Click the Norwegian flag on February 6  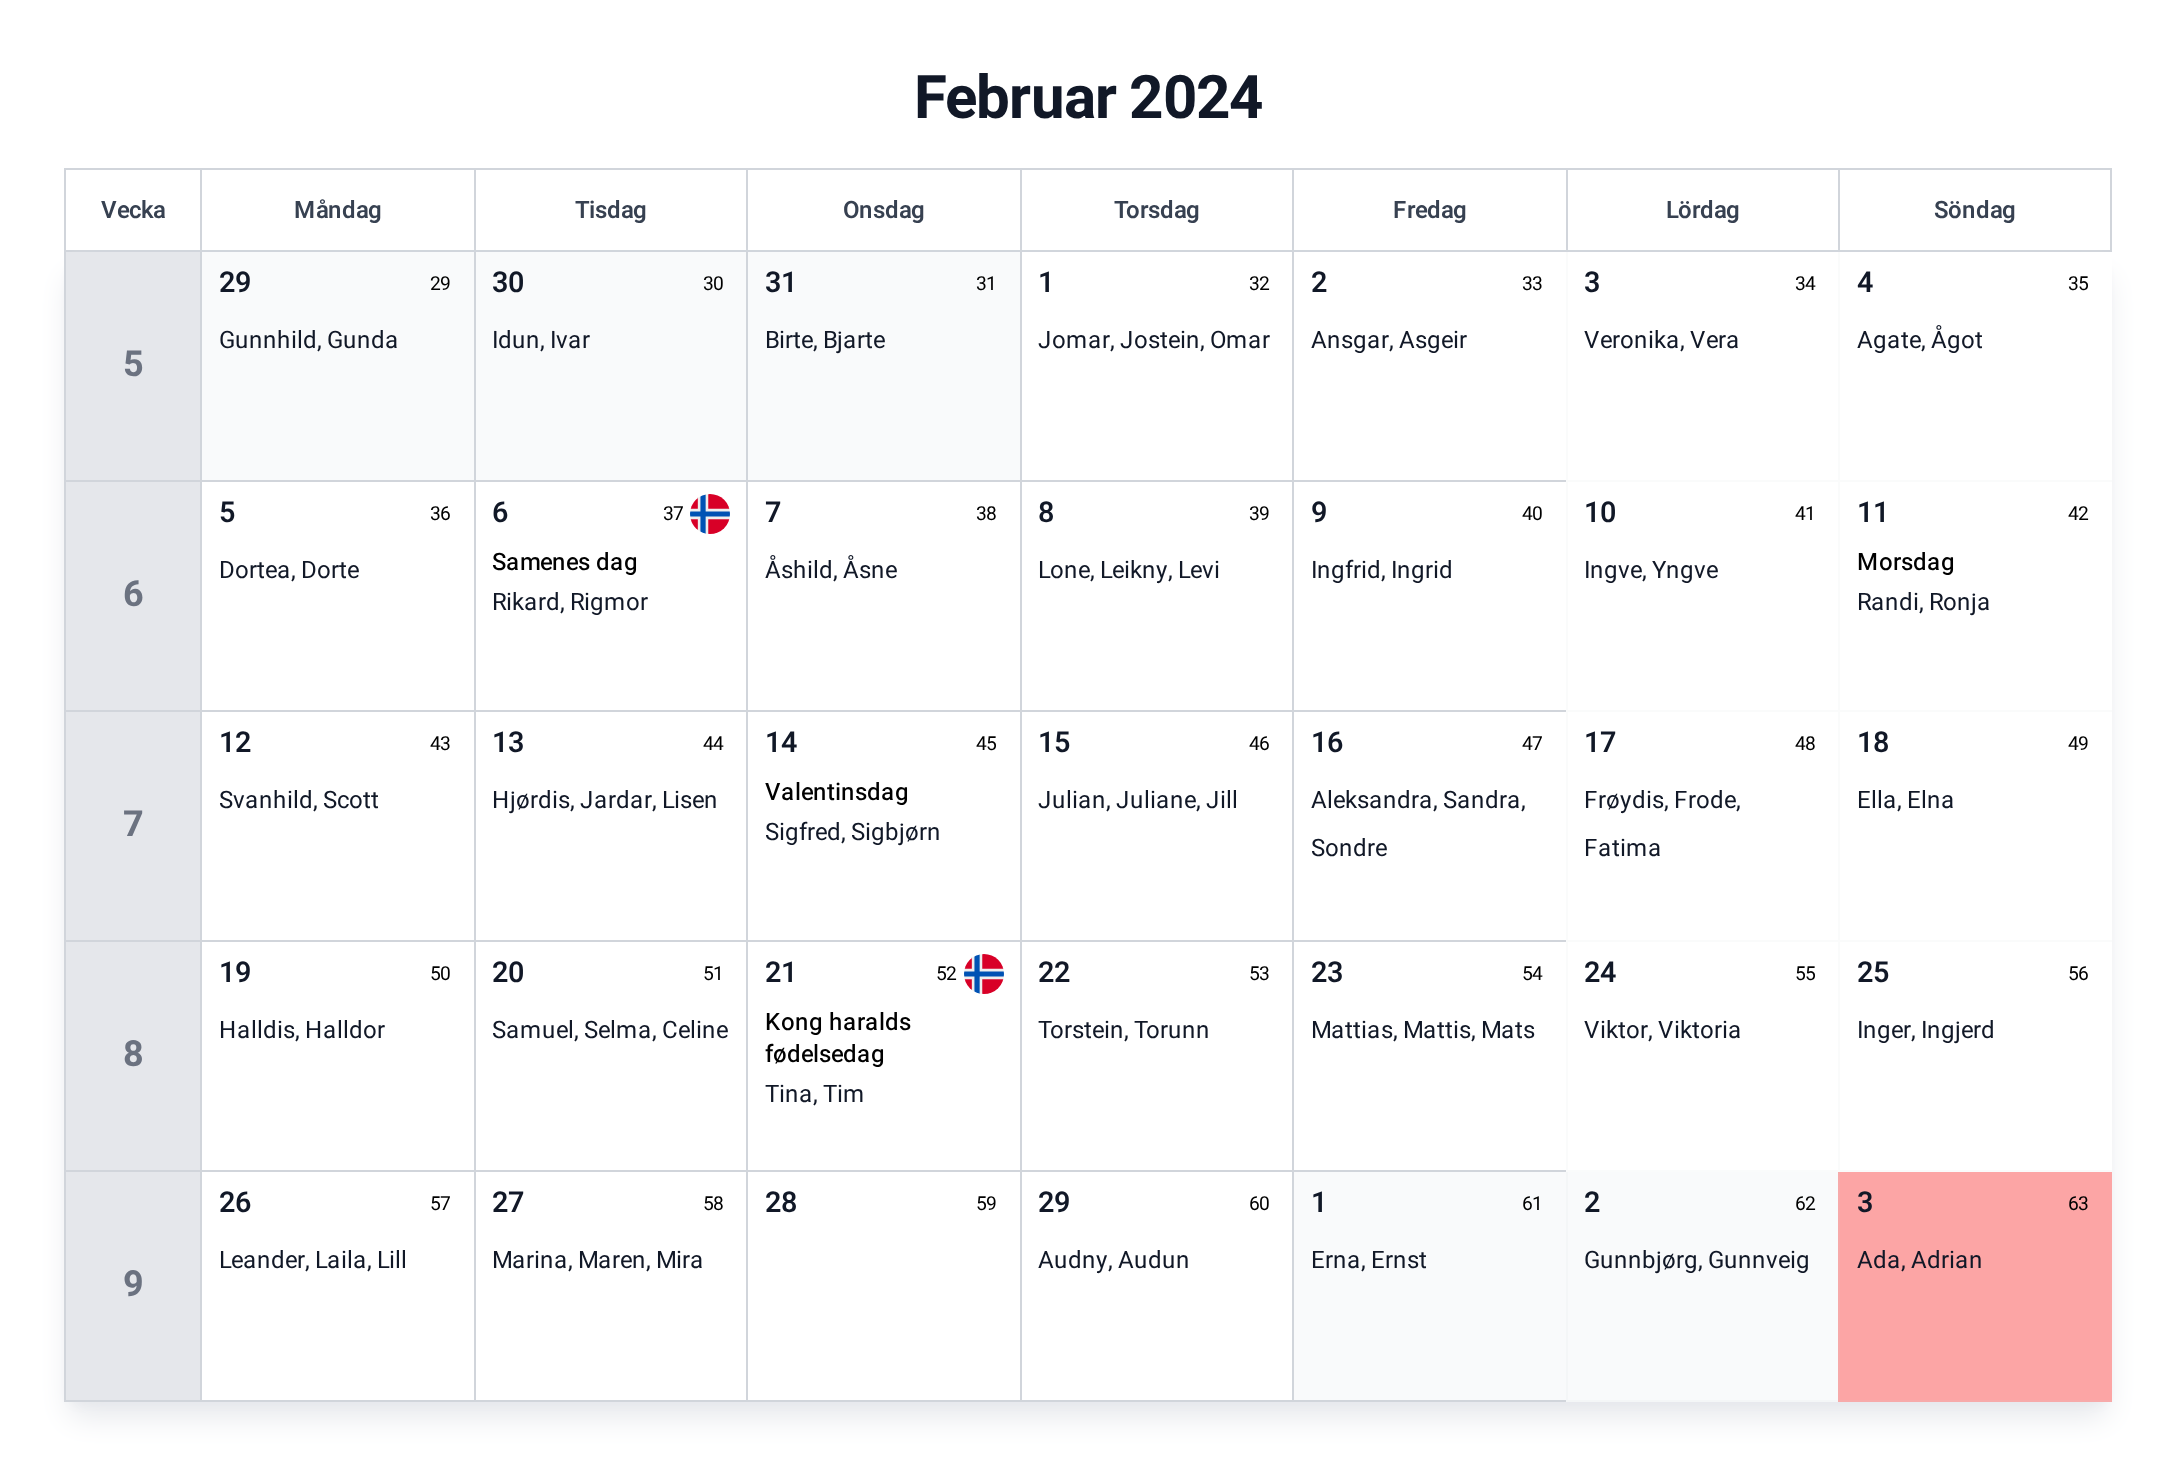(710, 513)
